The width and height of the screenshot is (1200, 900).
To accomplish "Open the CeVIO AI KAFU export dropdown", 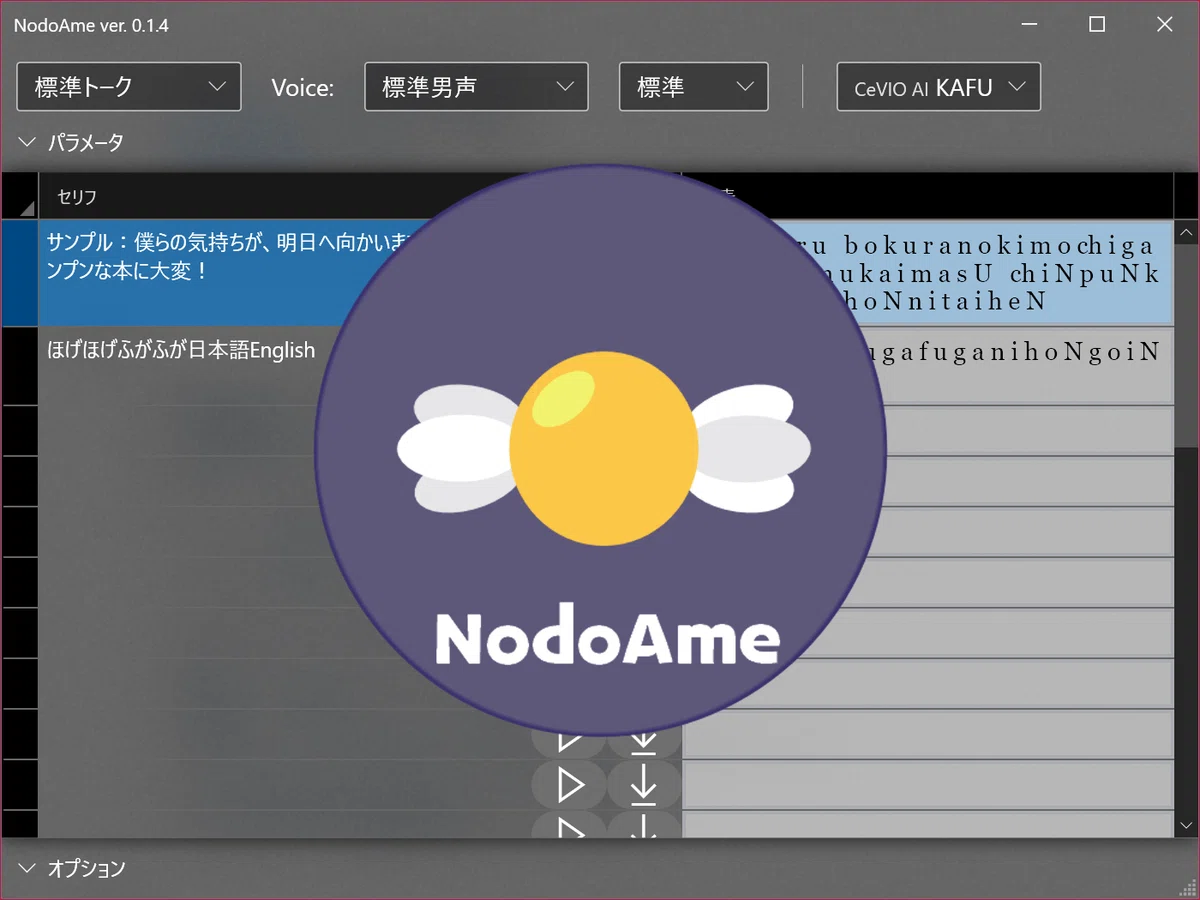I will [939, 87].
